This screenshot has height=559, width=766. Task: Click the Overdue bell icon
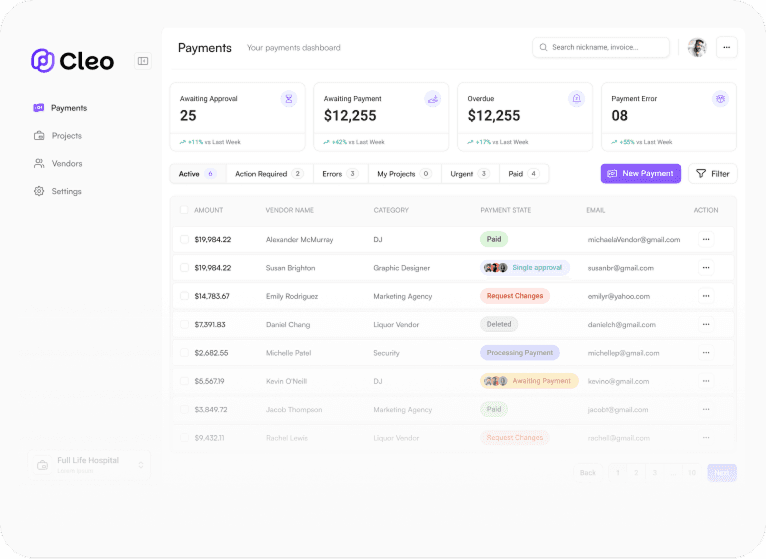(x=576, y=99)
